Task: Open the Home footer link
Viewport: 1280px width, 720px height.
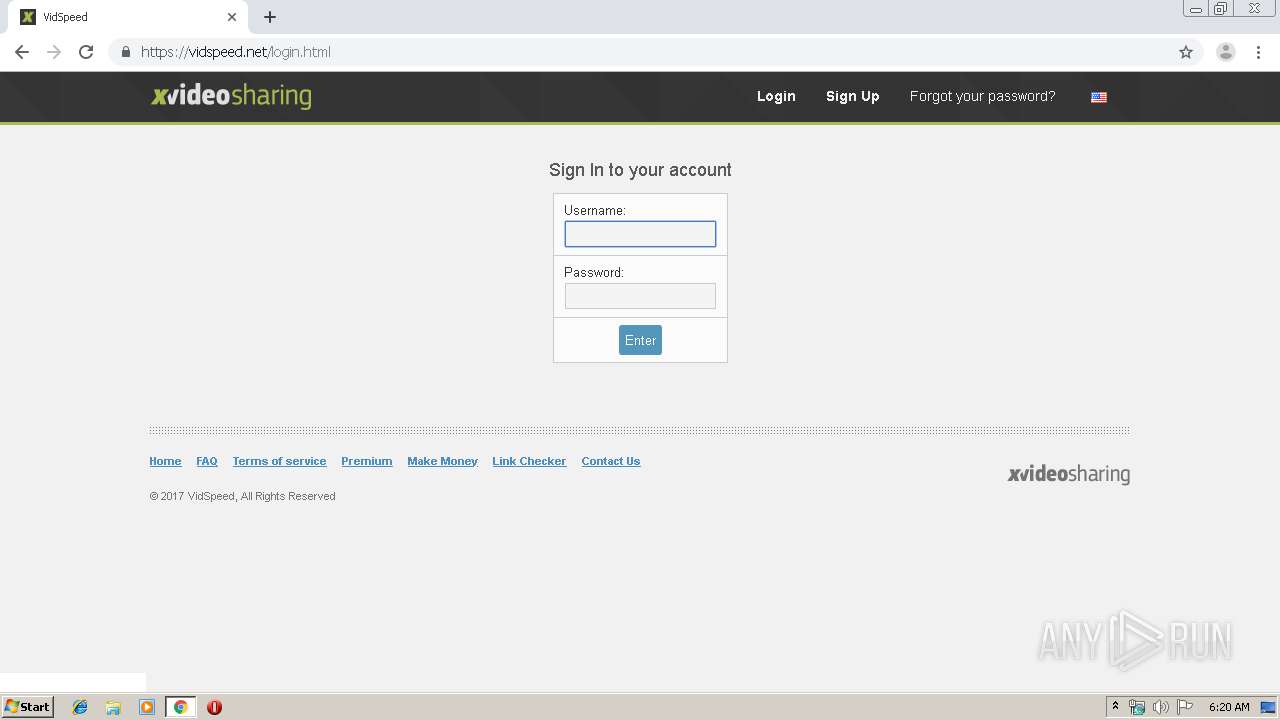Action: tap(165, 461)
